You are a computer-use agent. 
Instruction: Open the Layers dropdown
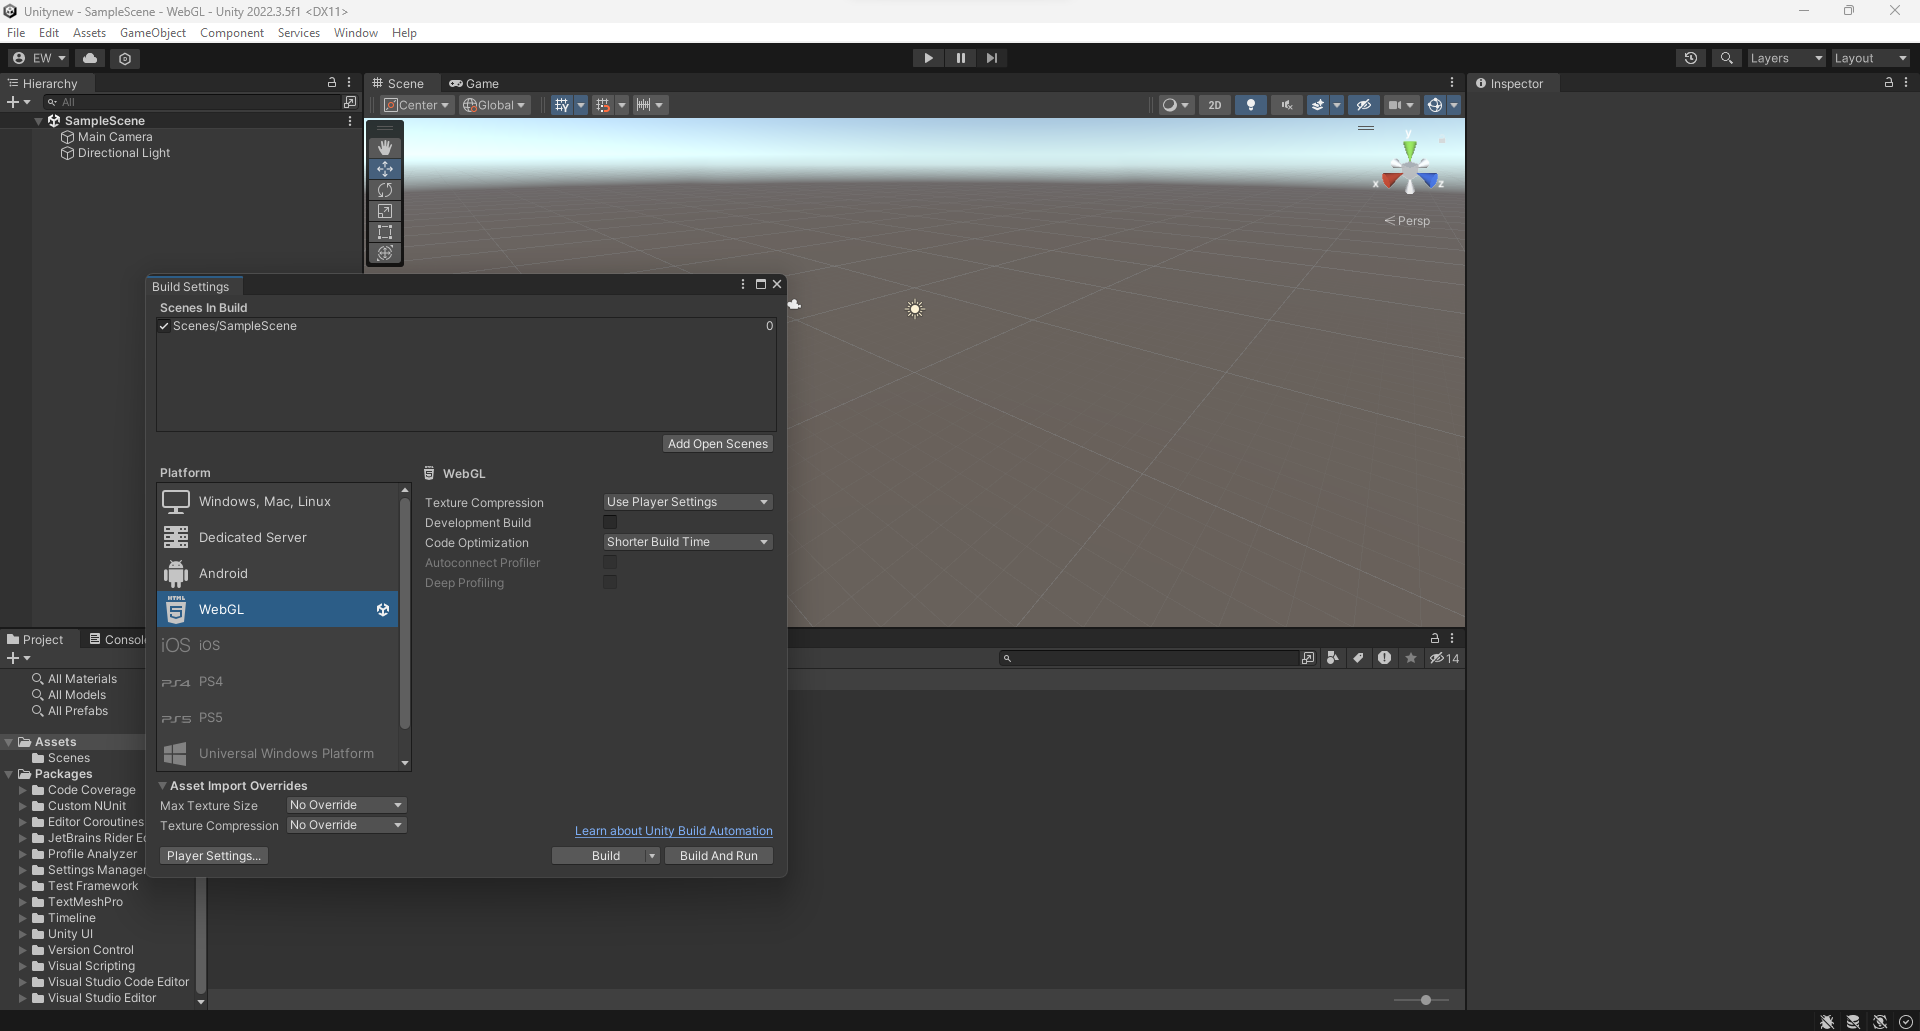[x=1786, y=58]
